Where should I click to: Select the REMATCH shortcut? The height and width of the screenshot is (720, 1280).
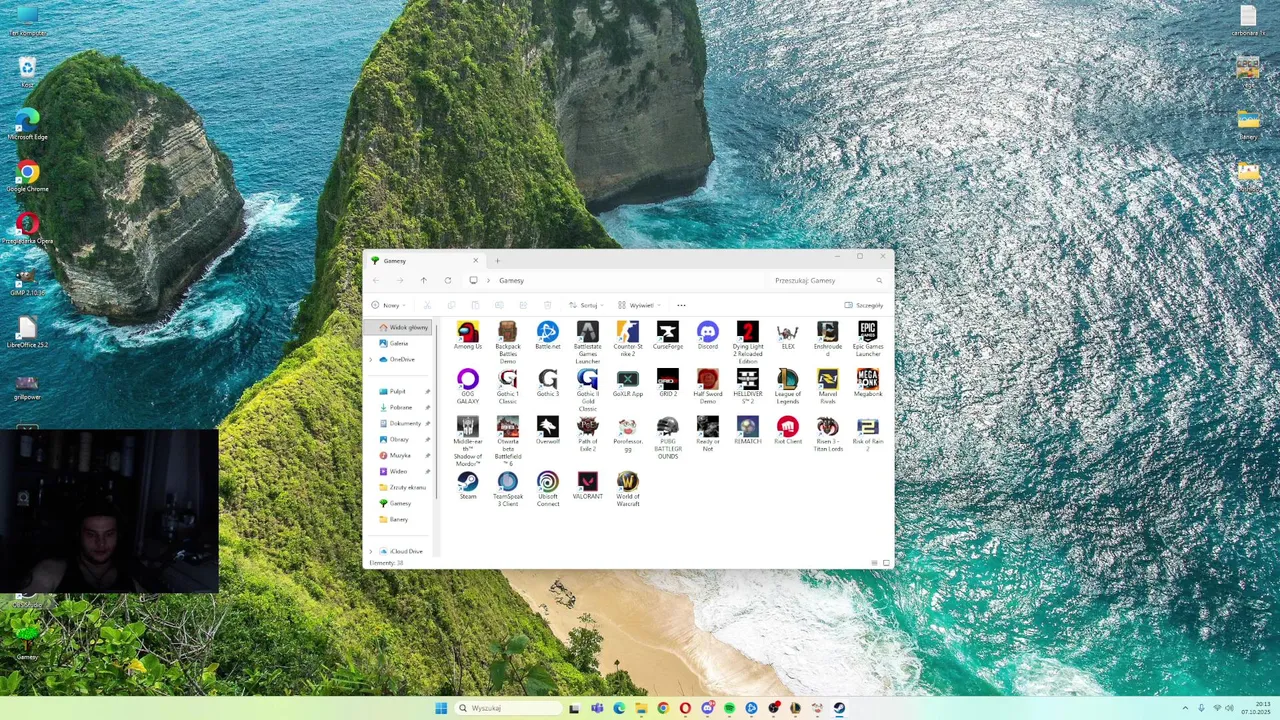click(x=748, y=431)
